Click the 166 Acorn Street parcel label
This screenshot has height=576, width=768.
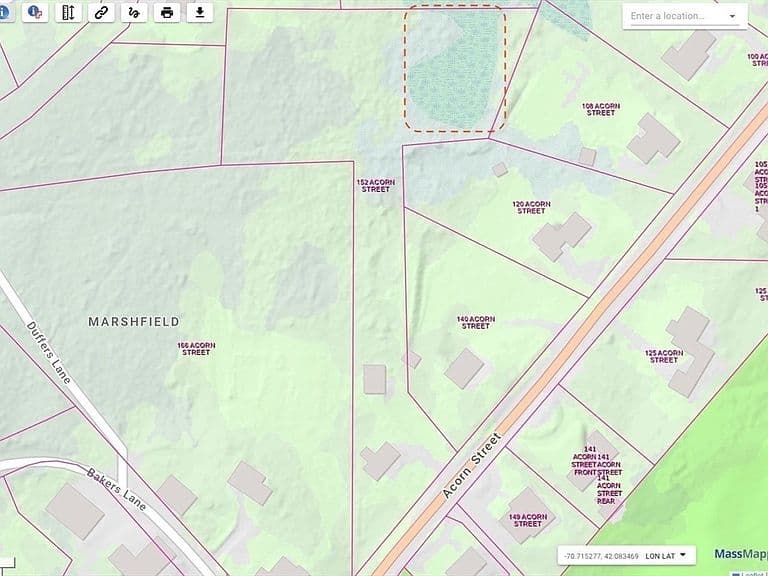[196, 349]
